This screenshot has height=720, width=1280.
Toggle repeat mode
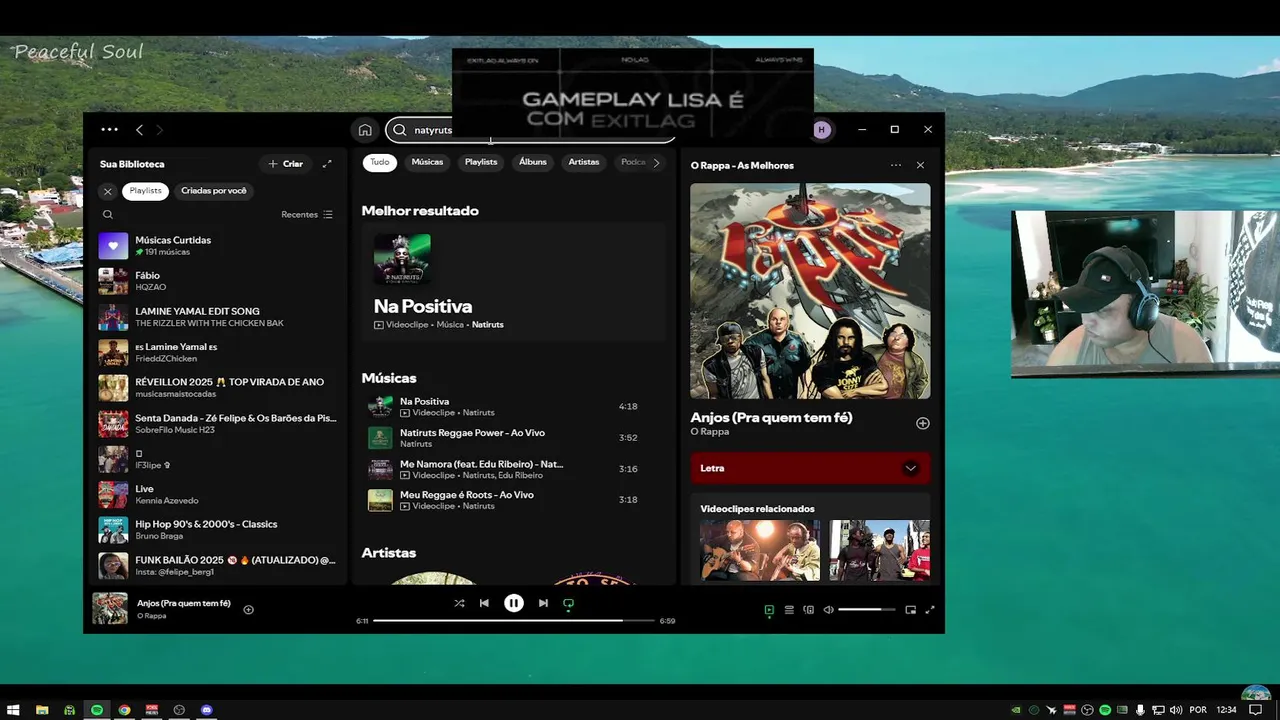pos(568,603)
